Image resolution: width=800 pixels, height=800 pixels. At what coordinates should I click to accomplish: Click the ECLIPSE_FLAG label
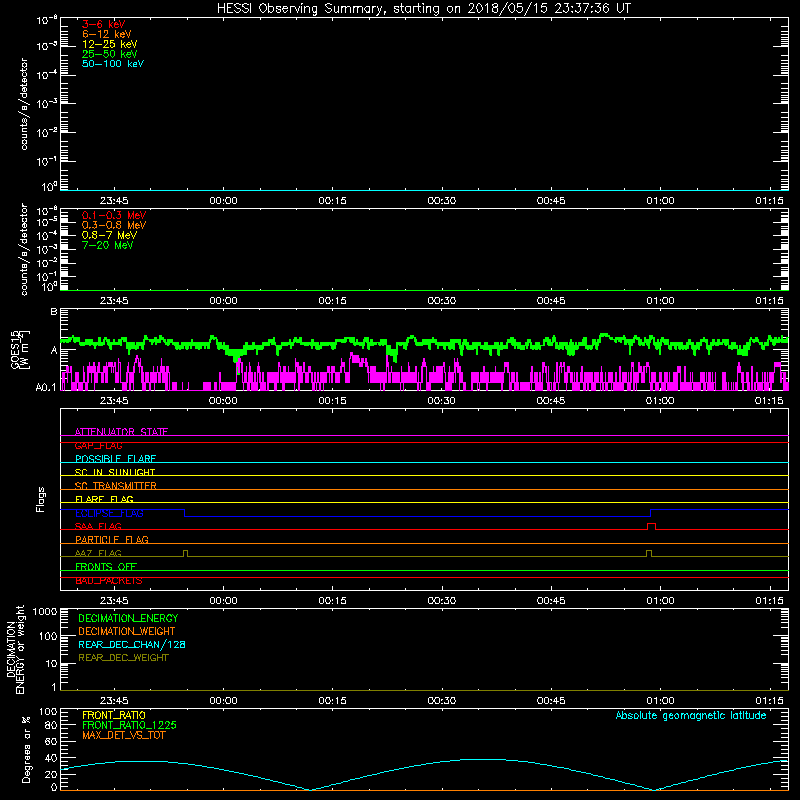pos(109,513)
